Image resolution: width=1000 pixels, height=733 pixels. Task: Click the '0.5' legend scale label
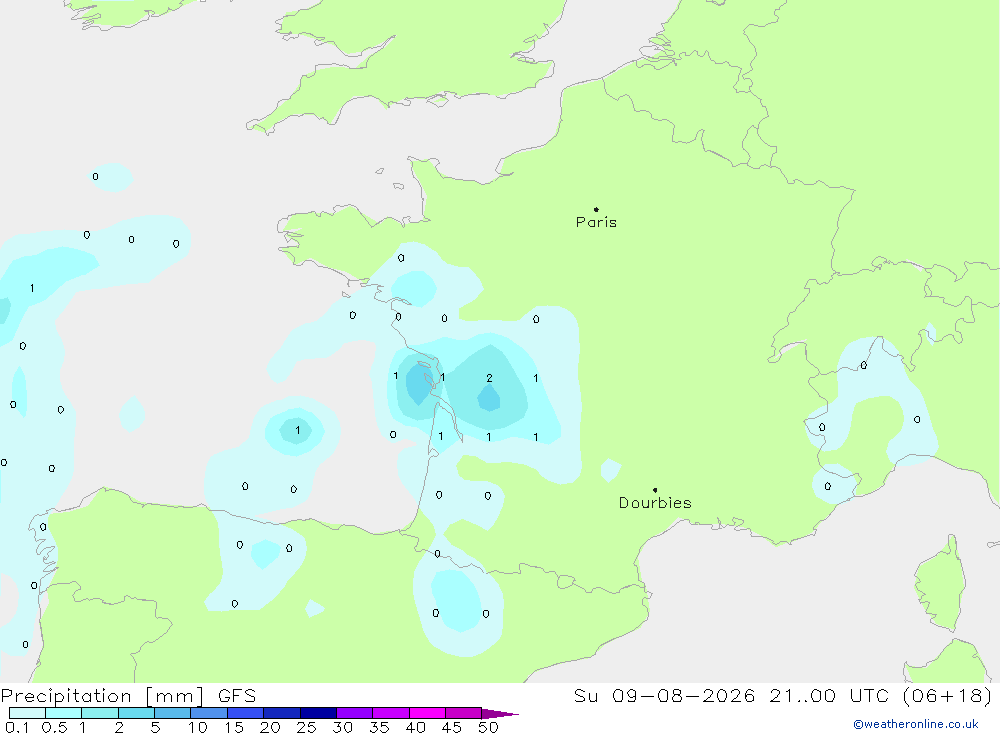click(x=54, y=727)
